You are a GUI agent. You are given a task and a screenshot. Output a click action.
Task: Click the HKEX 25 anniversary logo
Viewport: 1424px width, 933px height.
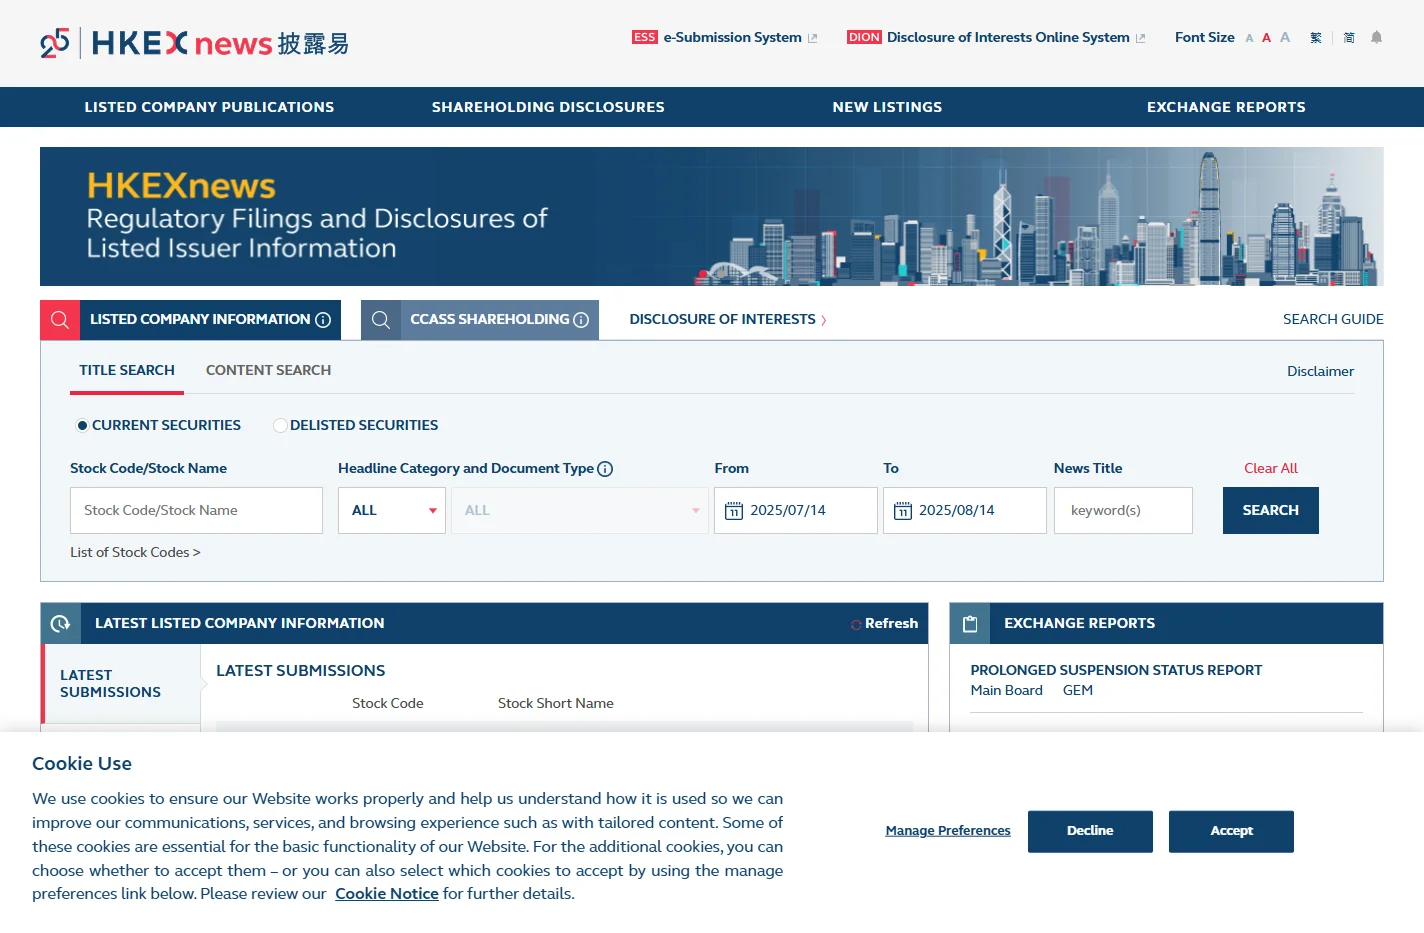(55, 43)
